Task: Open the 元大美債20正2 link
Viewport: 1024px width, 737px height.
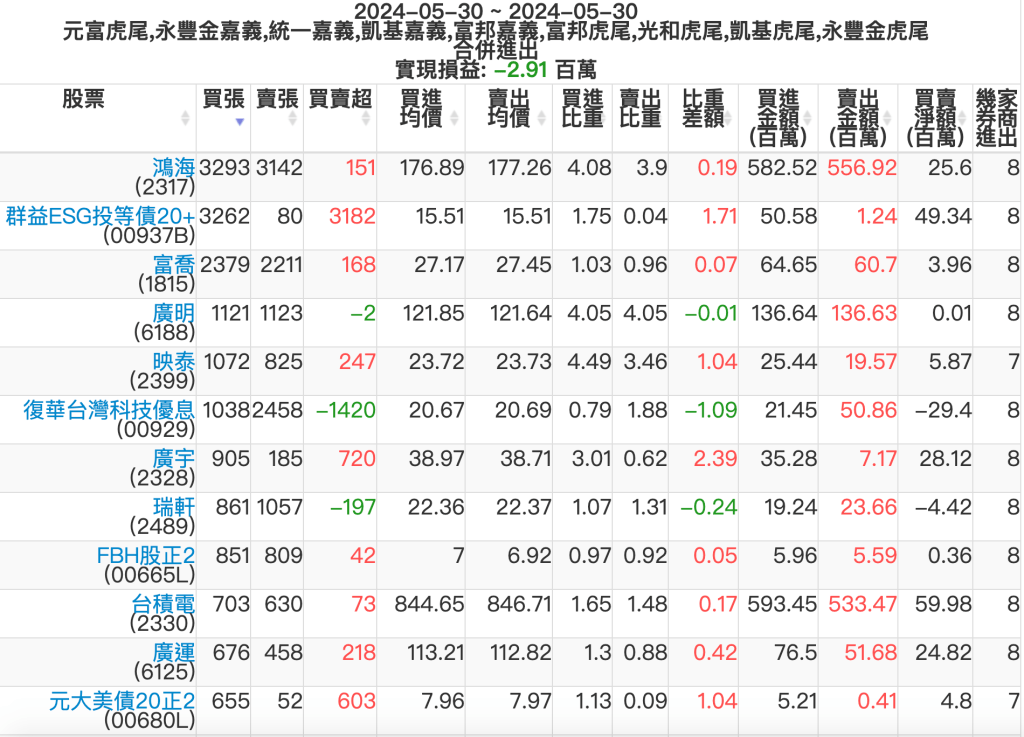Action: coord(122,701)
